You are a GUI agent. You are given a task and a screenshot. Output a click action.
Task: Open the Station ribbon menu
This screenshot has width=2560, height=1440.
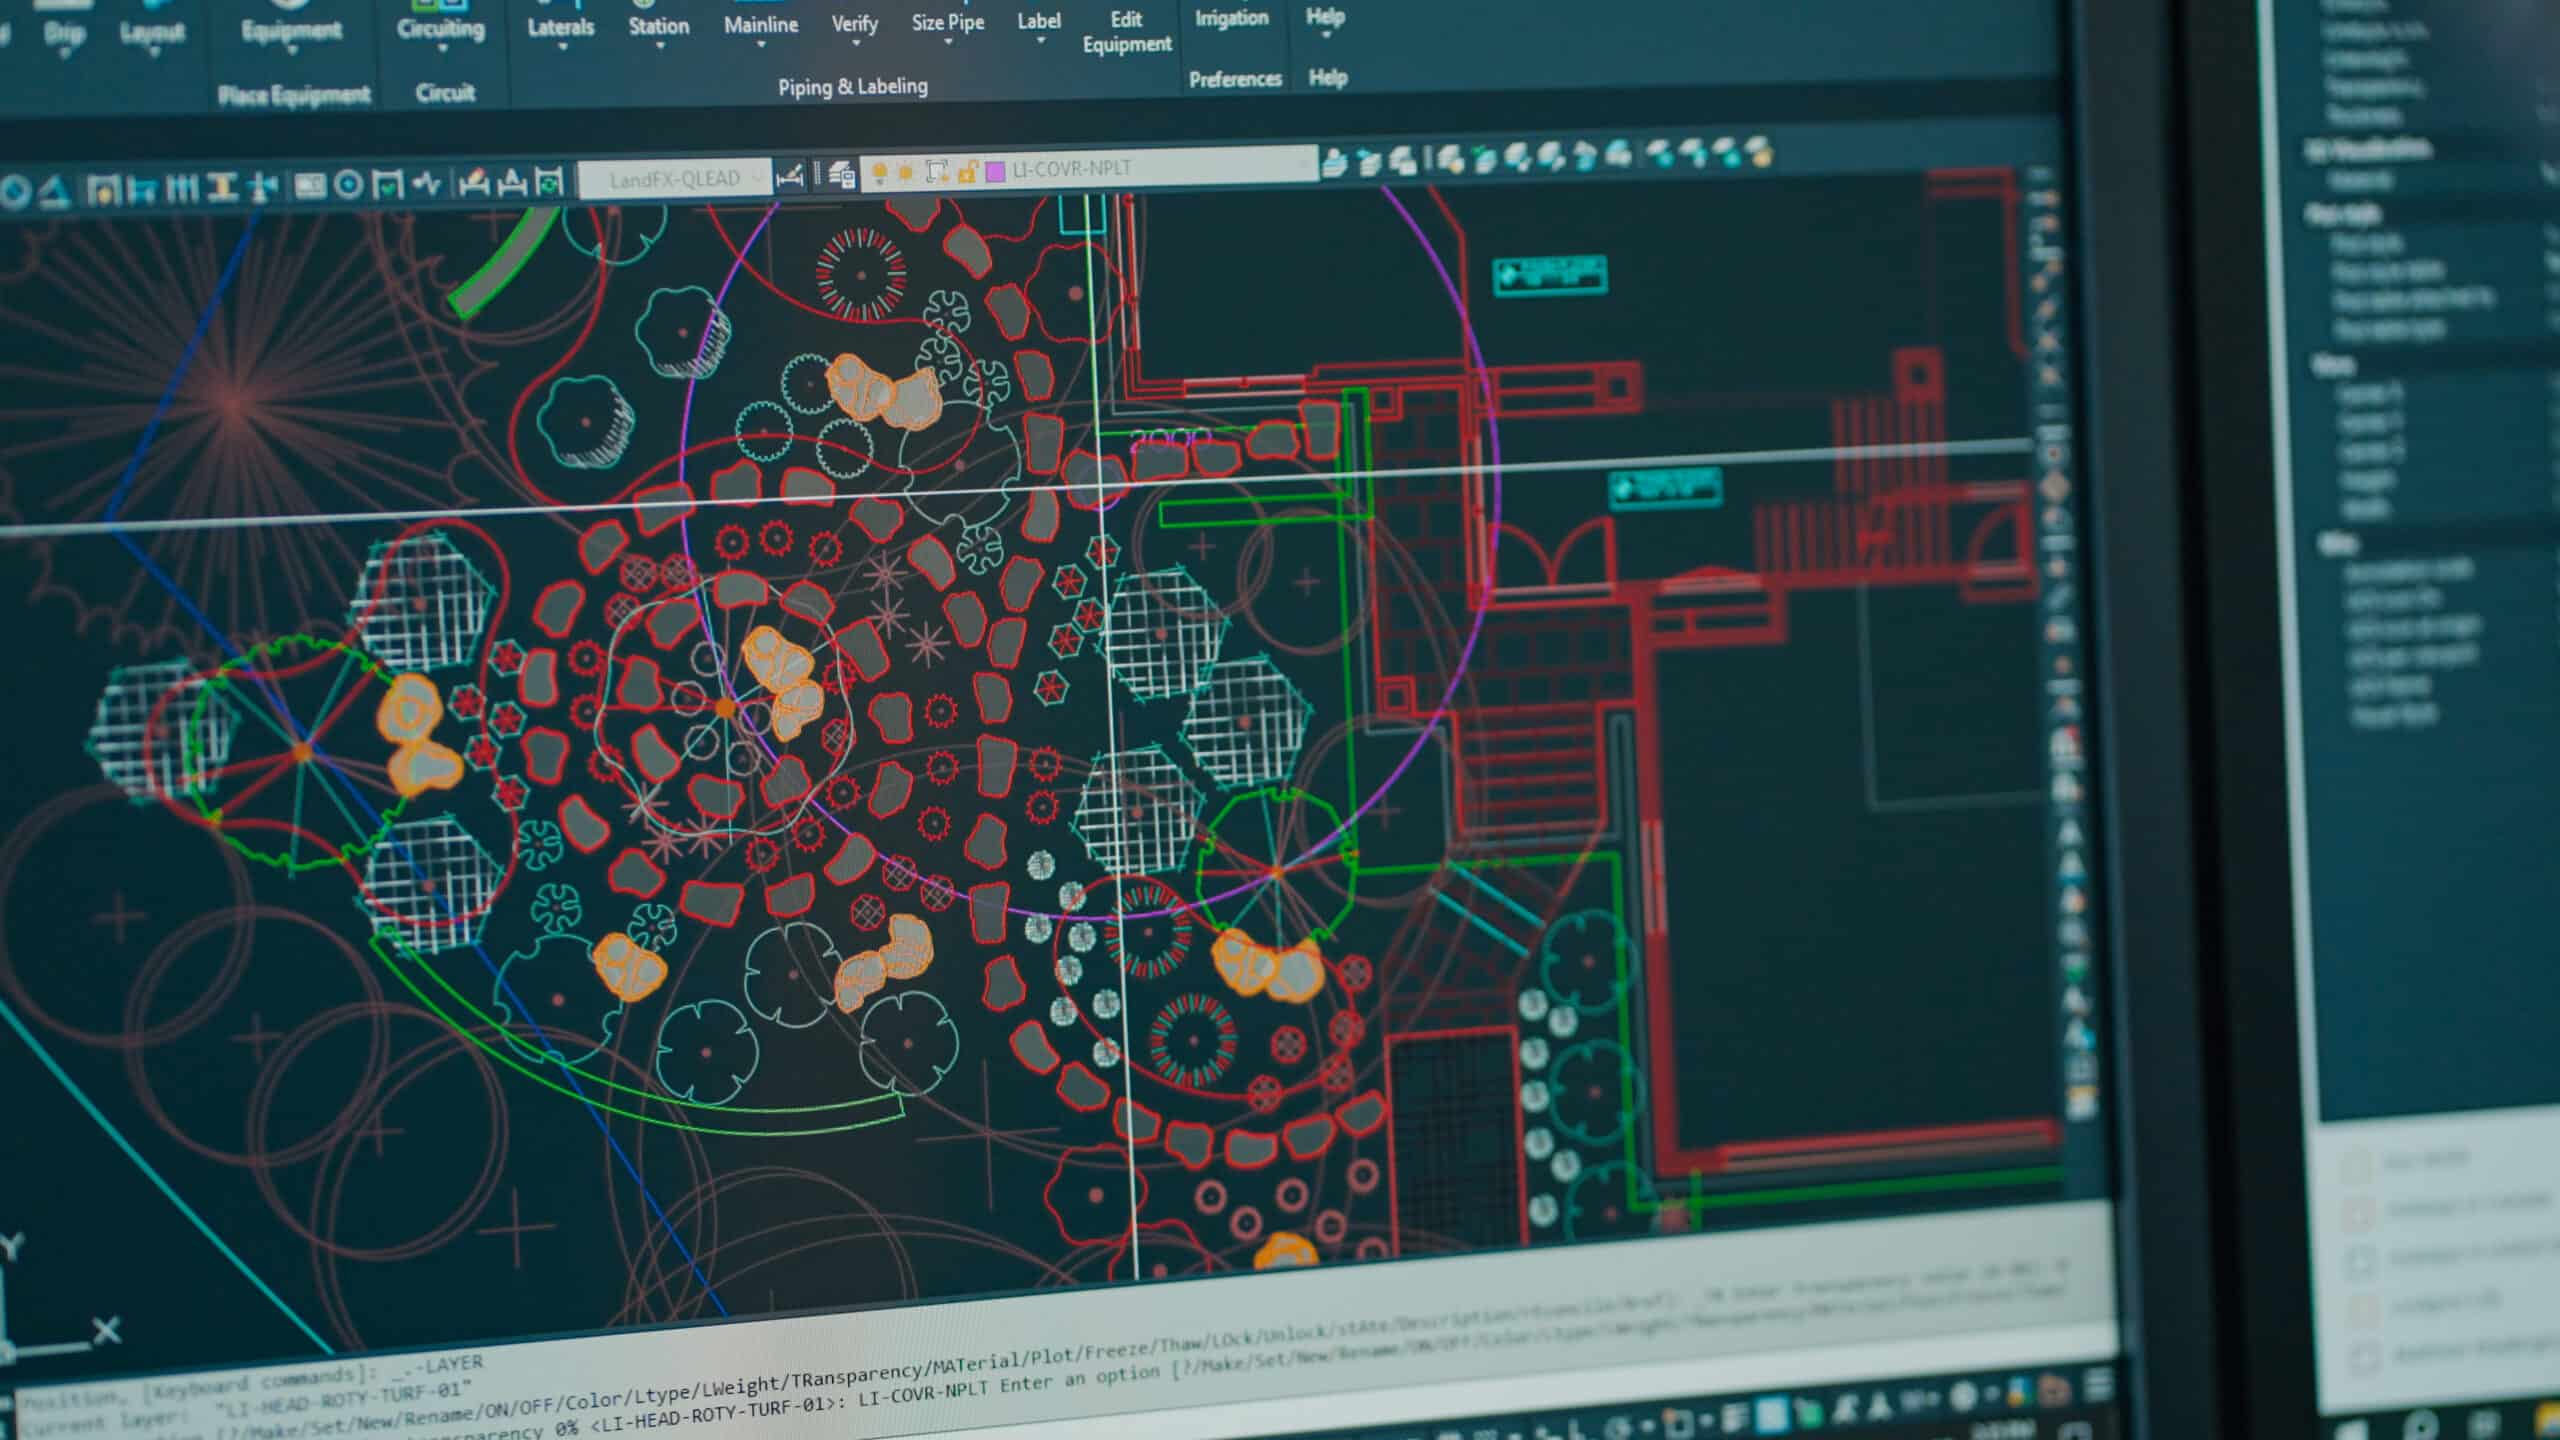coord(658,29)
